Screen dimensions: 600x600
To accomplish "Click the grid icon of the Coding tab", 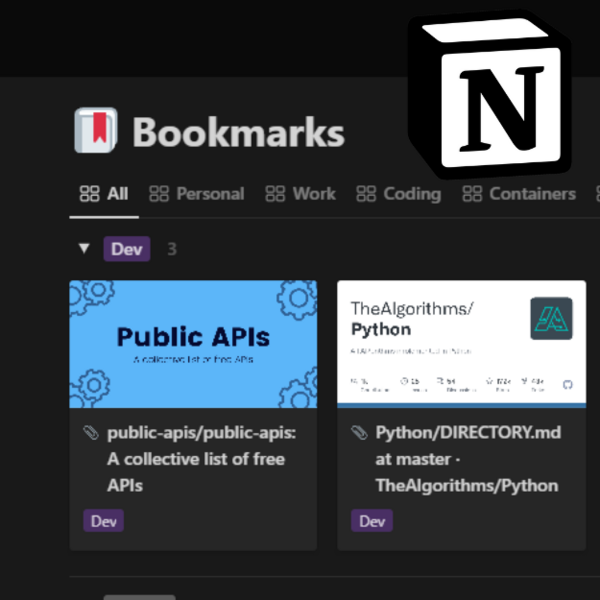I will point(366,194).
